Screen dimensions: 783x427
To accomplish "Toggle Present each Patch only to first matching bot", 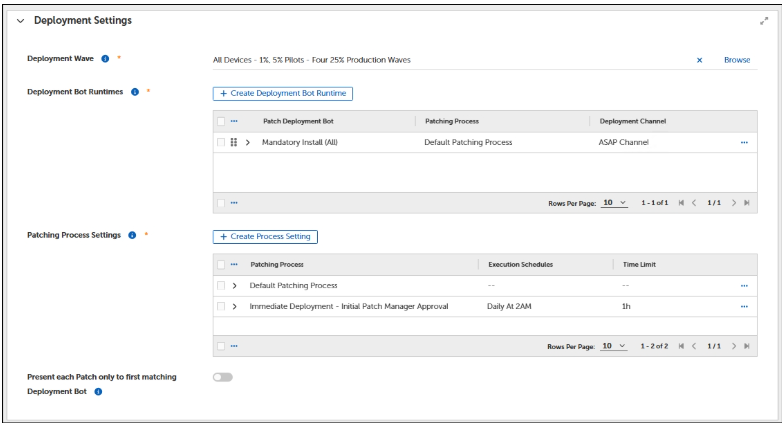I will (x=222, y=377).
